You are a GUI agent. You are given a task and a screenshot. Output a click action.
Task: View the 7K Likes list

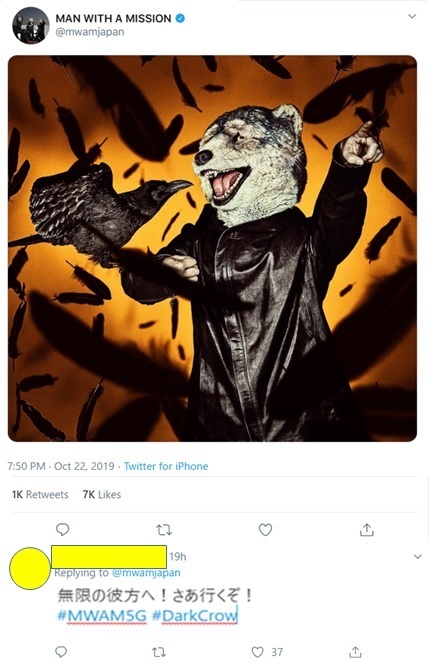point(102,495)
